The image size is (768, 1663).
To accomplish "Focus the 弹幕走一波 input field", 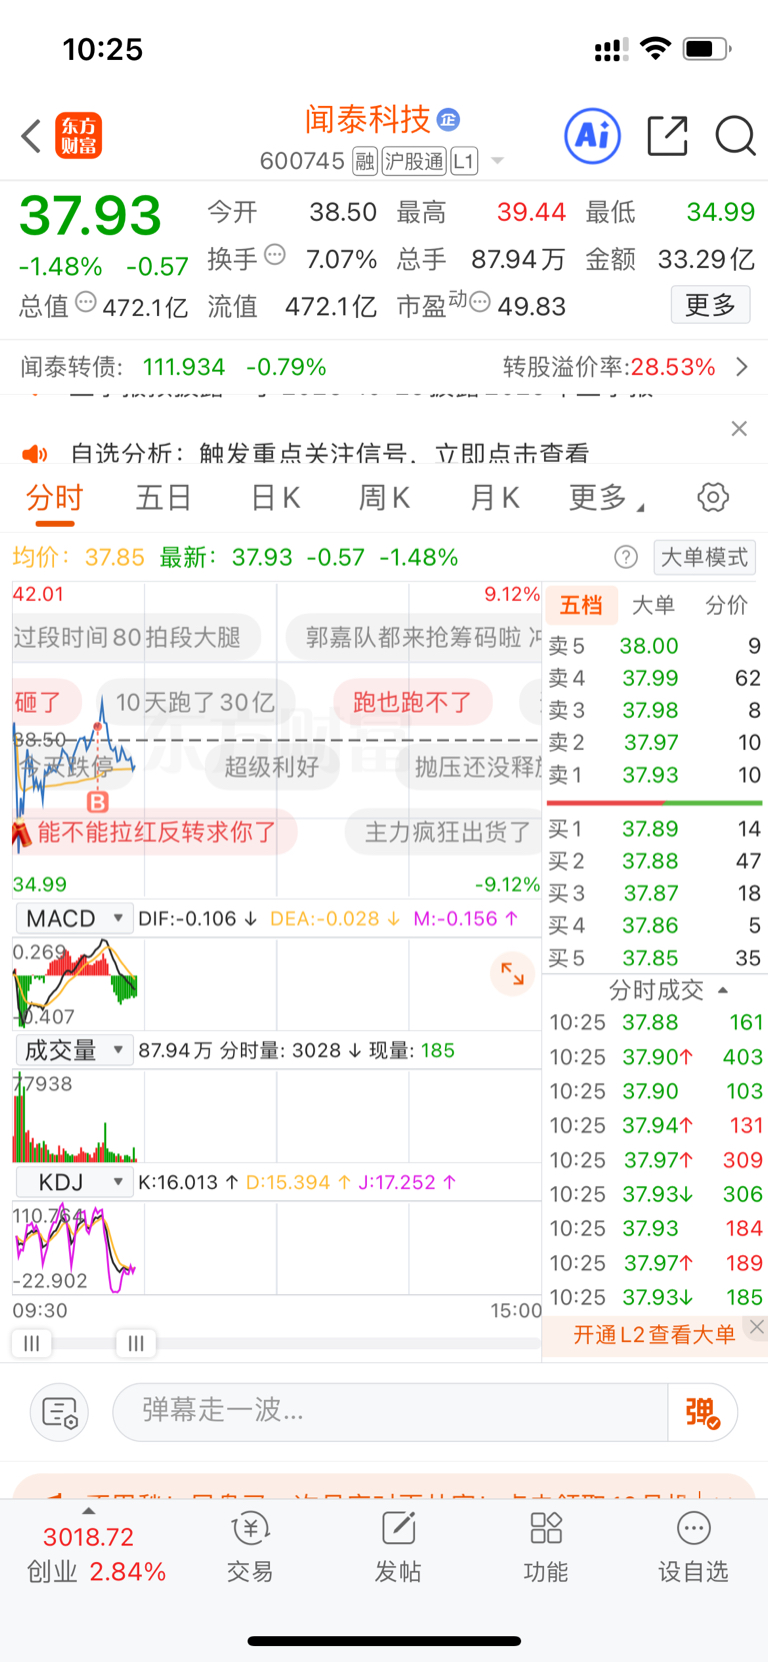I will [x=390, y=1412].
